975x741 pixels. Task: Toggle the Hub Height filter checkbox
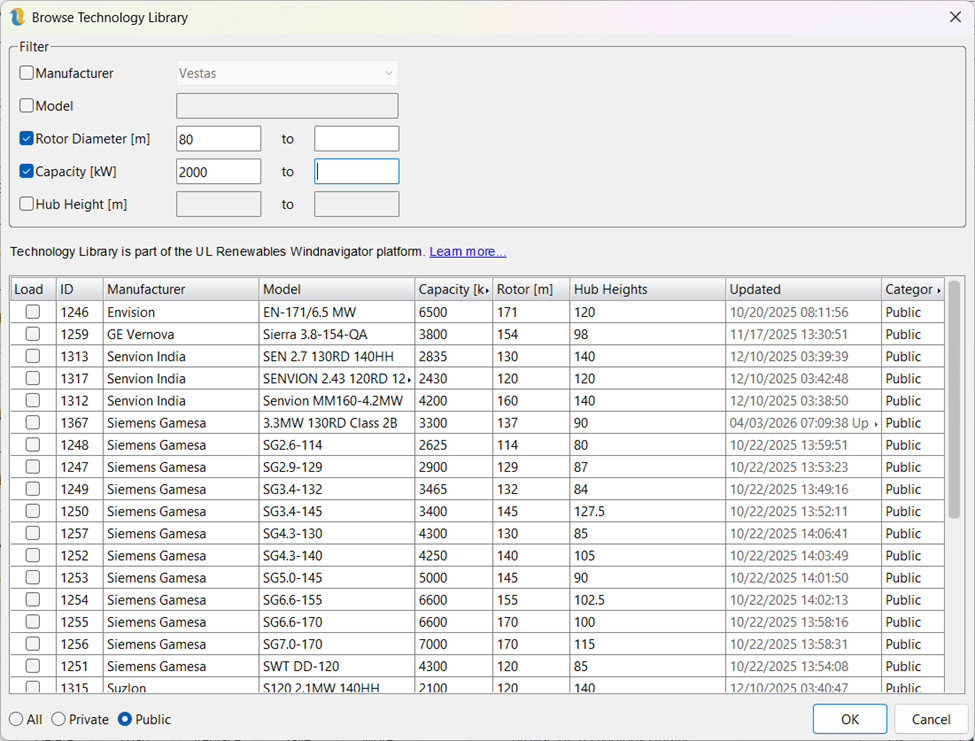click(x=27, y=204)
